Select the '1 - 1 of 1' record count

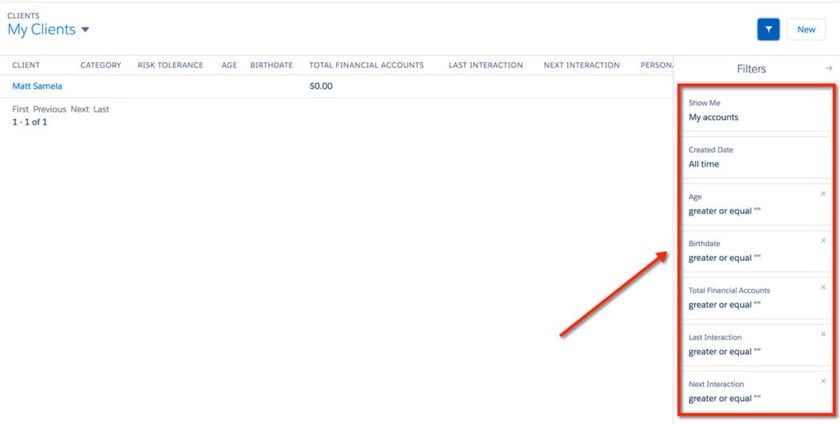(x=29, y=122)
